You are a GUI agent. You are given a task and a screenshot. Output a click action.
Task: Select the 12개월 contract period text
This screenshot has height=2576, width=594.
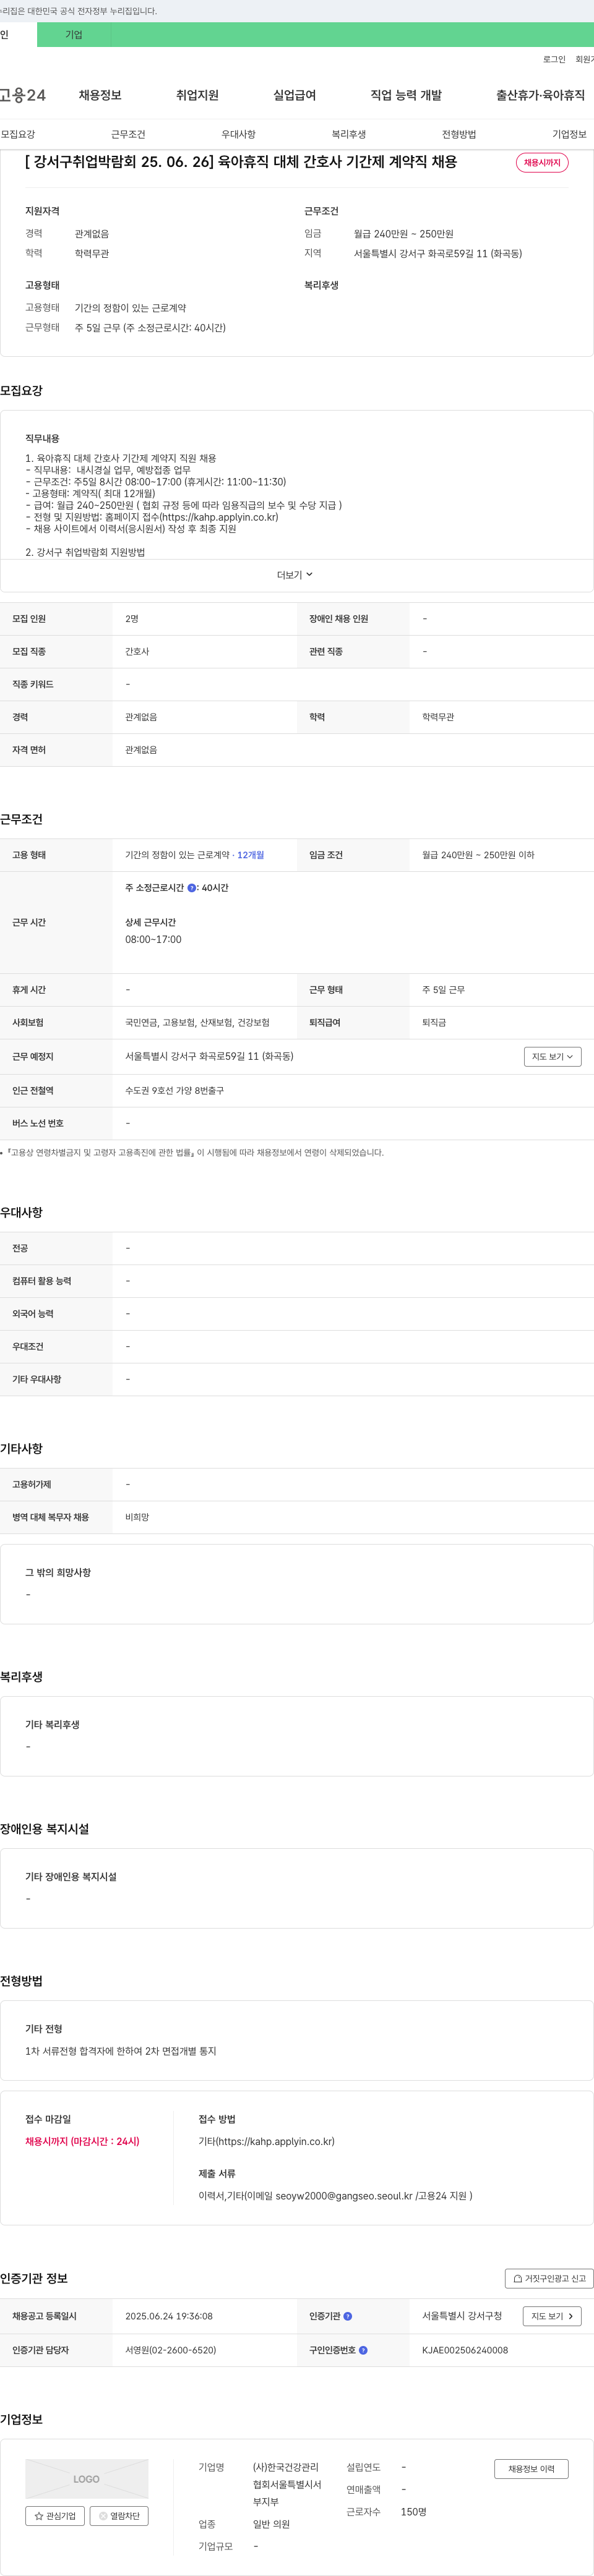pos(251,856)
